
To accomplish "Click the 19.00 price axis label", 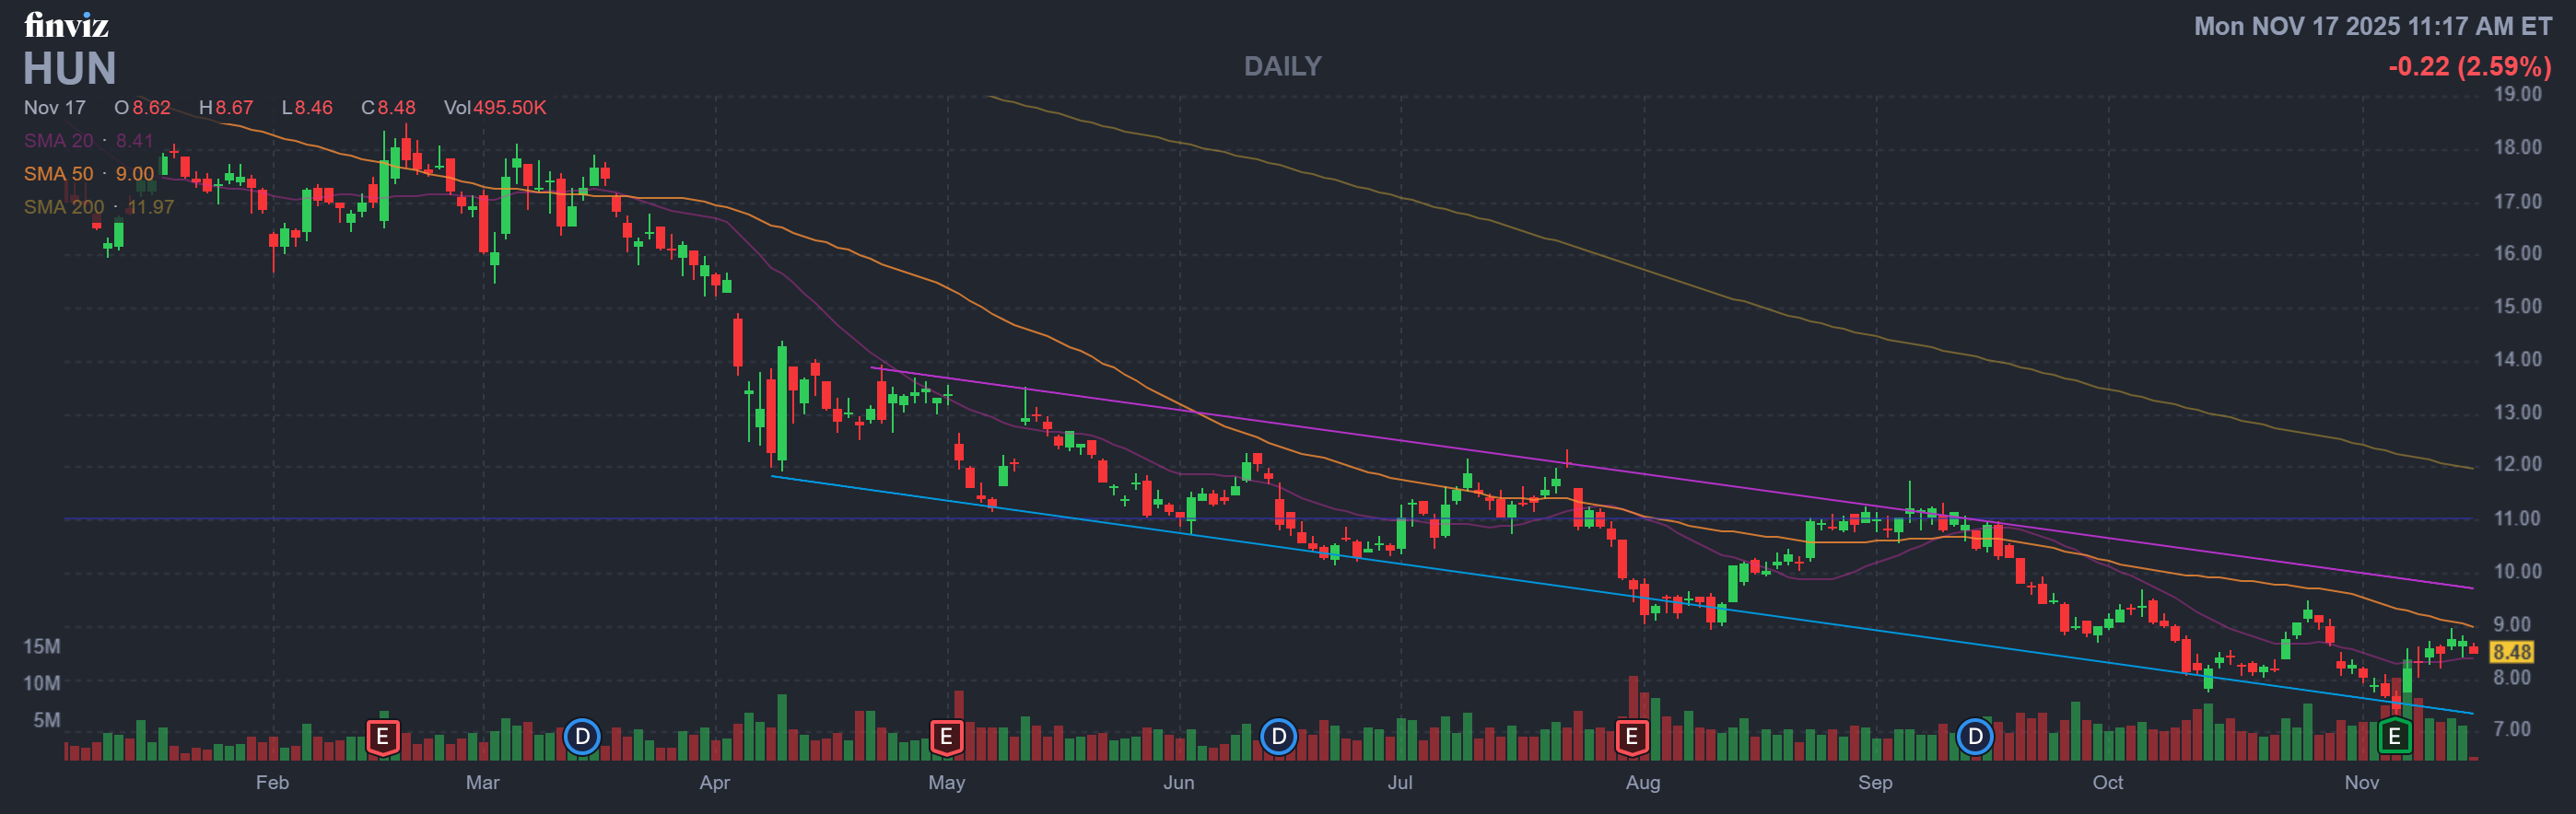I will (2517, 94).
